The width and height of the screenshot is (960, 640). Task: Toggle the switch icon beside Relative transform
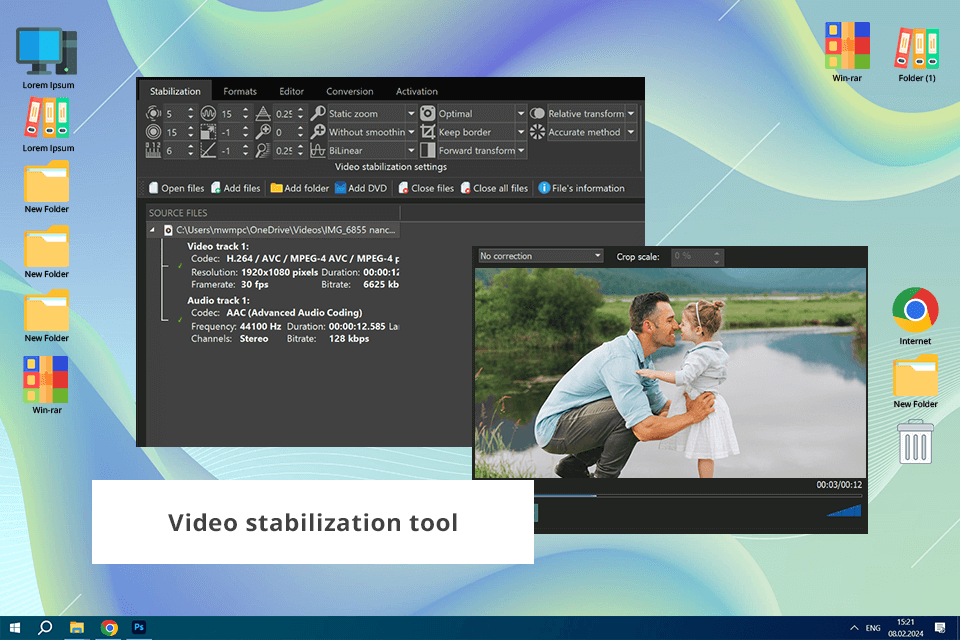click(537, 113)
